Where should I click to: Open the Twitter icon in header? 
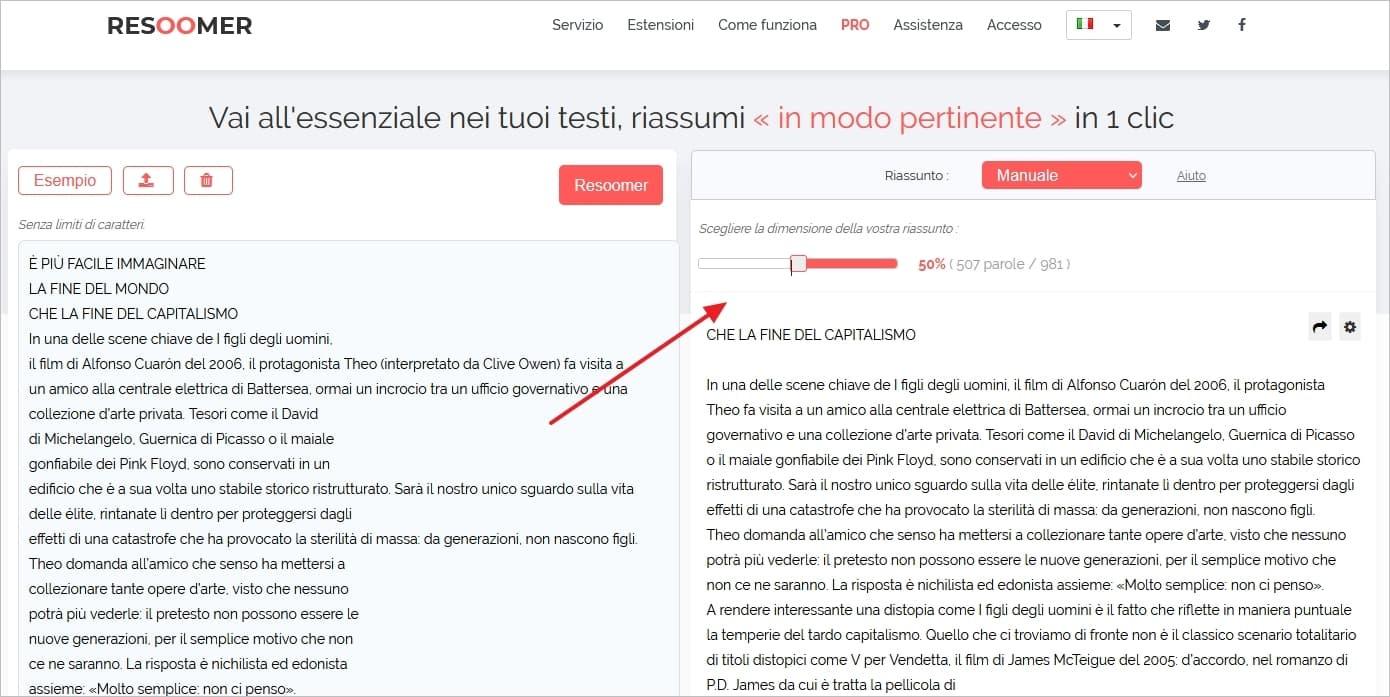point(1203,25)
